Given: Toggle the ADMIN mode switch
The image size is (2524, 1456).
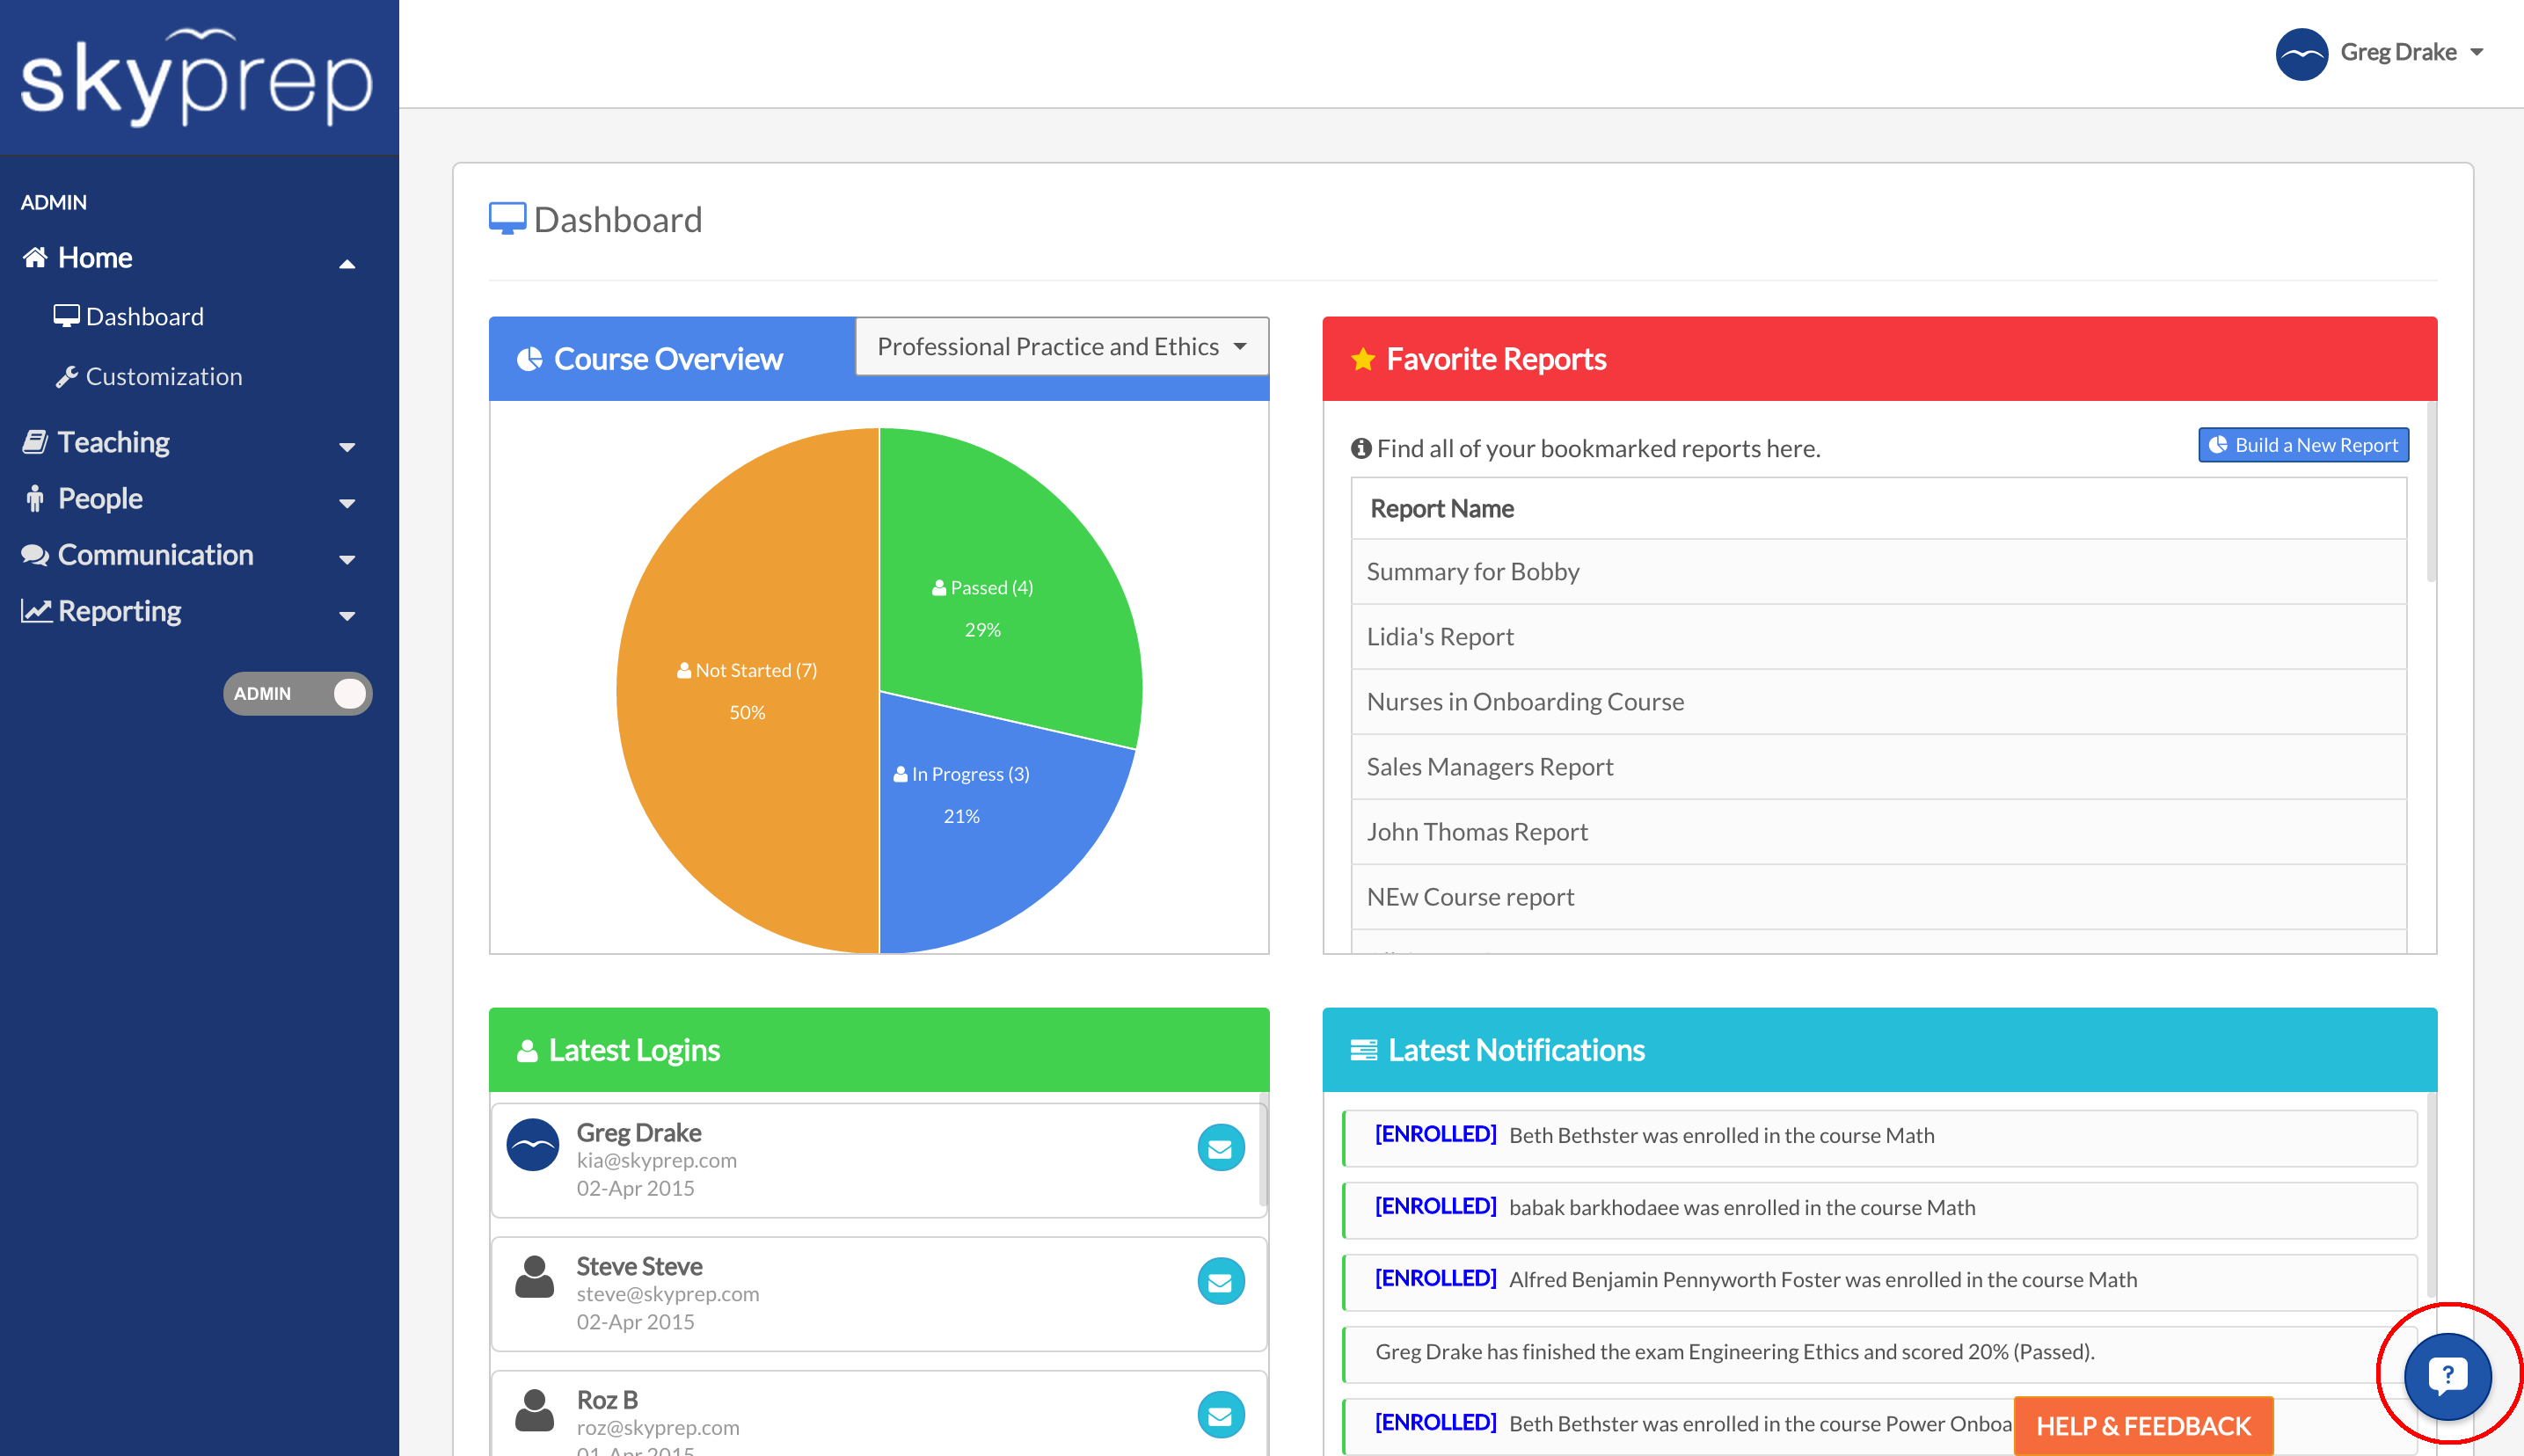Looking at the screenshot, I should coord(297,694).
